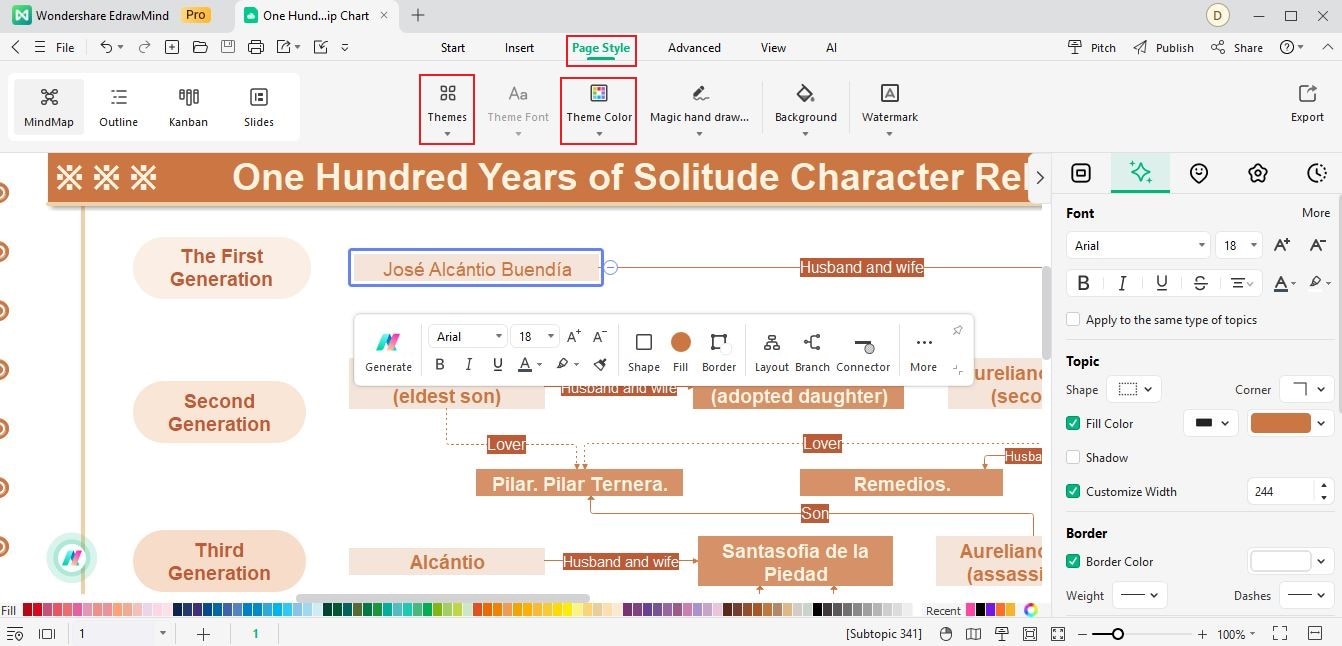Decrease font size in the right panel

pyautogui.click(x=1317, y=245)
